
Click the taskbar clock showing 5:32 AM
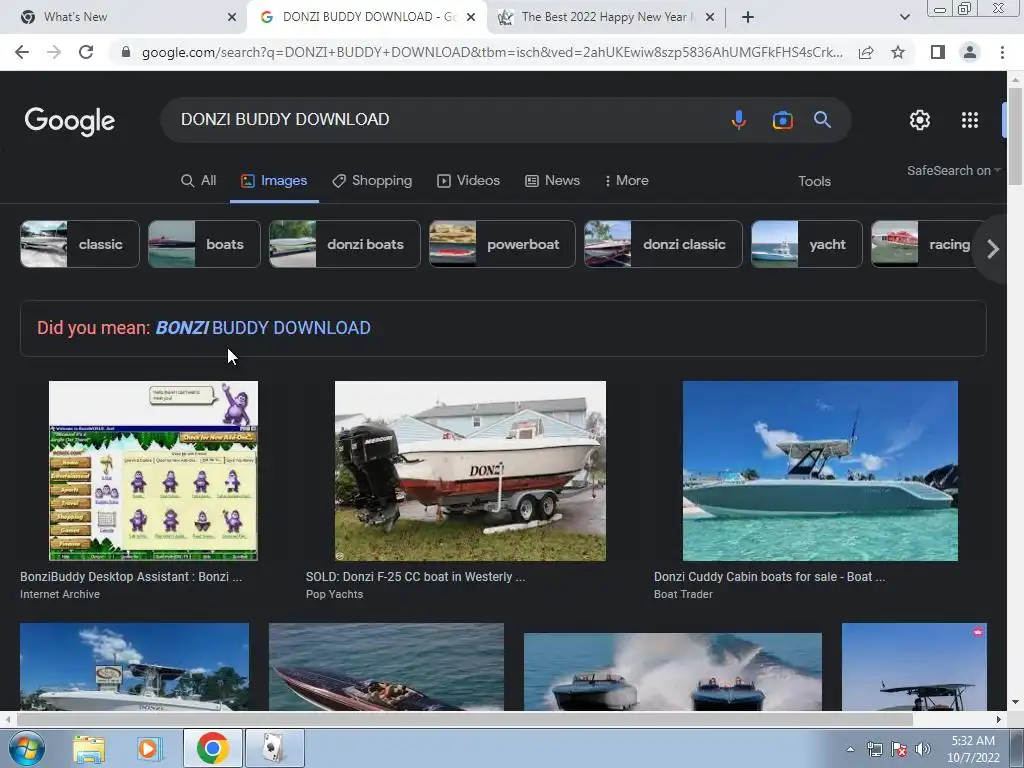(973, 749)
